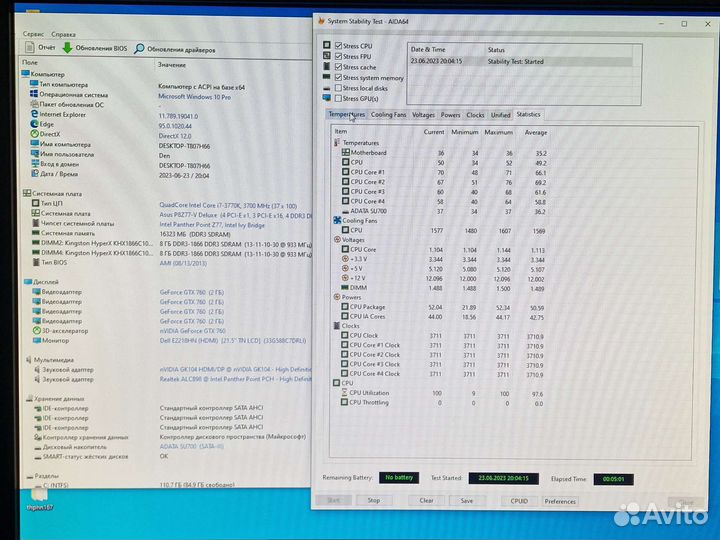The image size is (720, 540).
Task: Click the Preferences button
Action: pyautogui.click(x=560, y=501)
